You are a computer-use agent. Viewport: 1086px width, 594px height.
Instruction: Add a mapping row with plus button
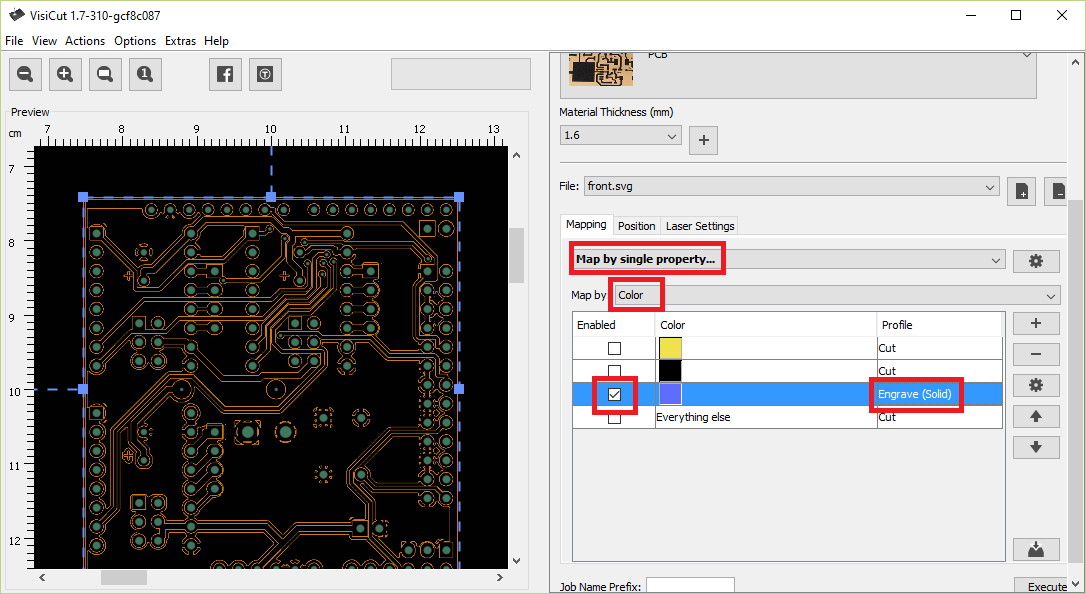click(1036, 323)
